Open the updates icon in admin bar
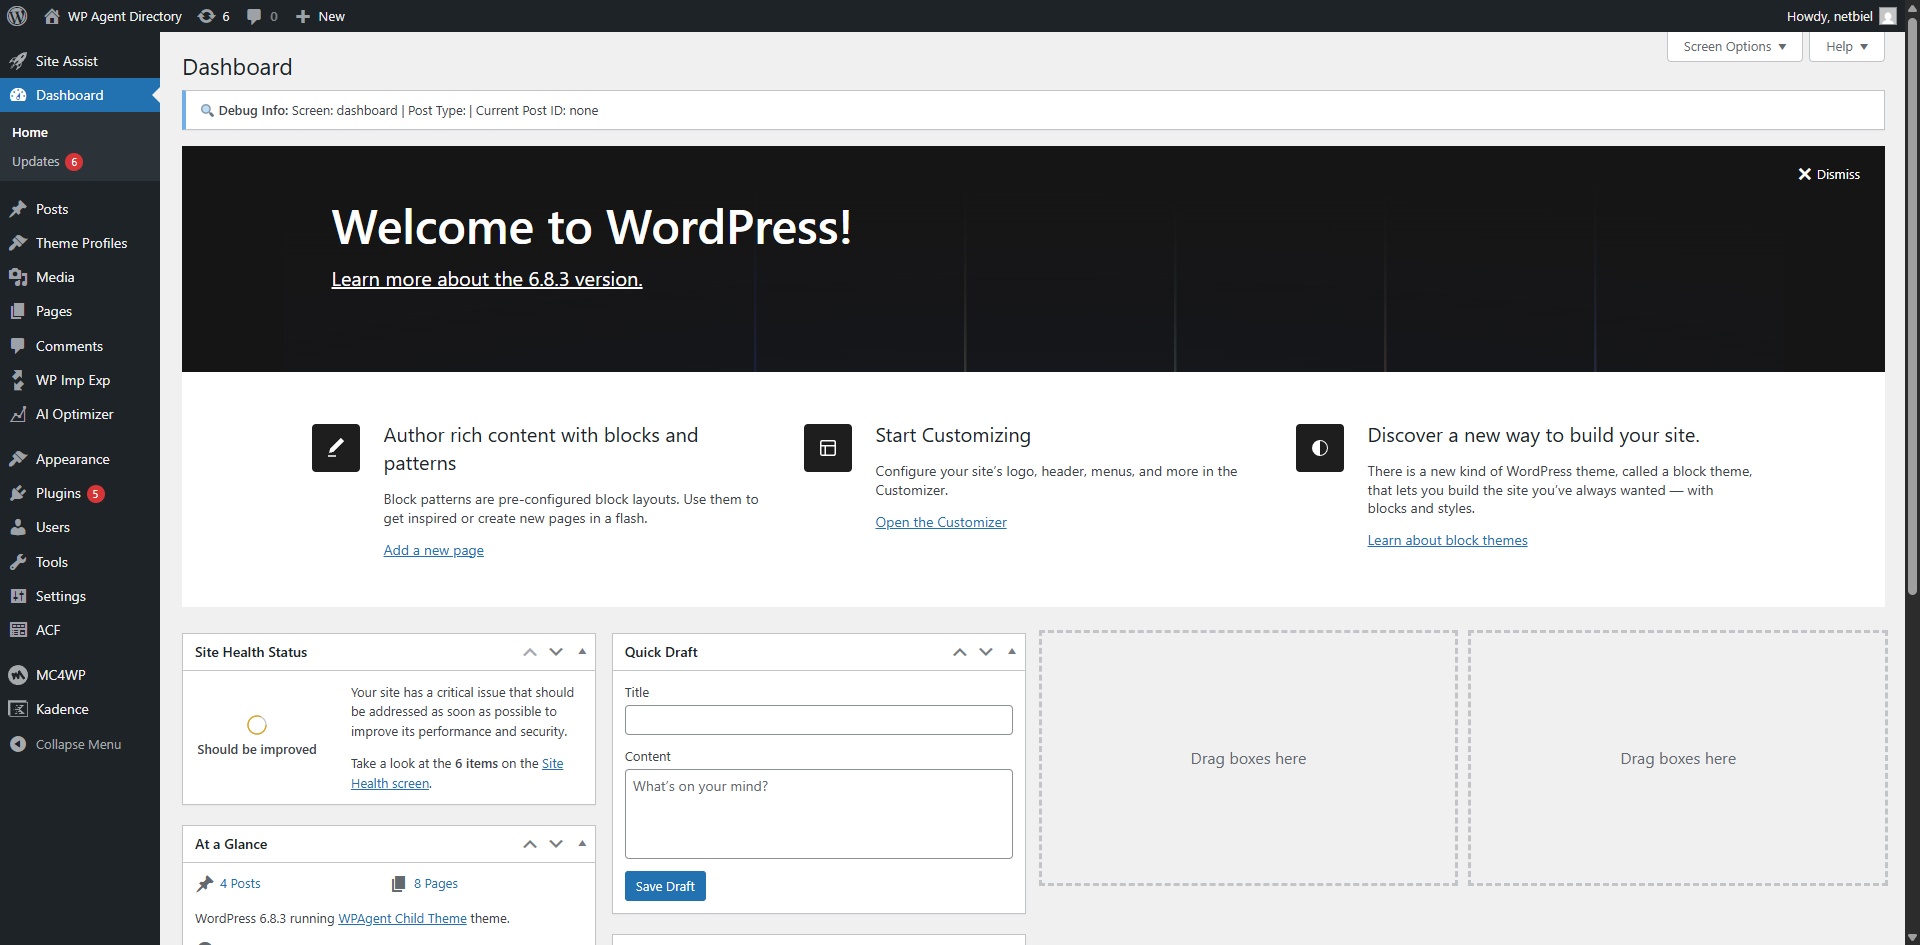 tap(207, 16)
